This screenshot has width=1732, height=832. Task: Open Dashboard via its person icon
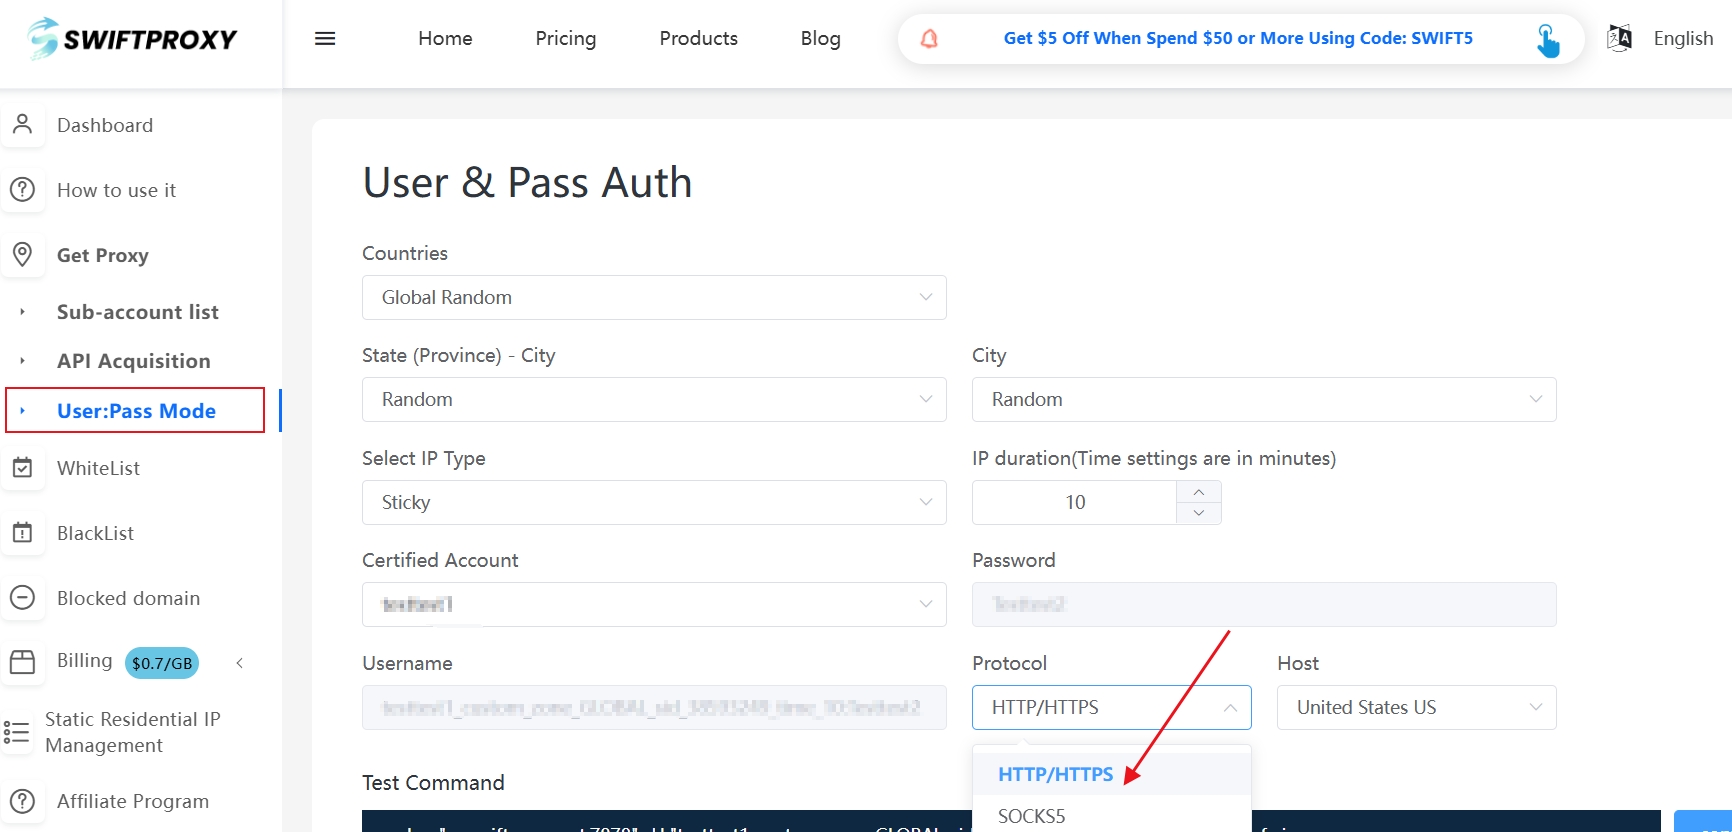tap(23, 125)
